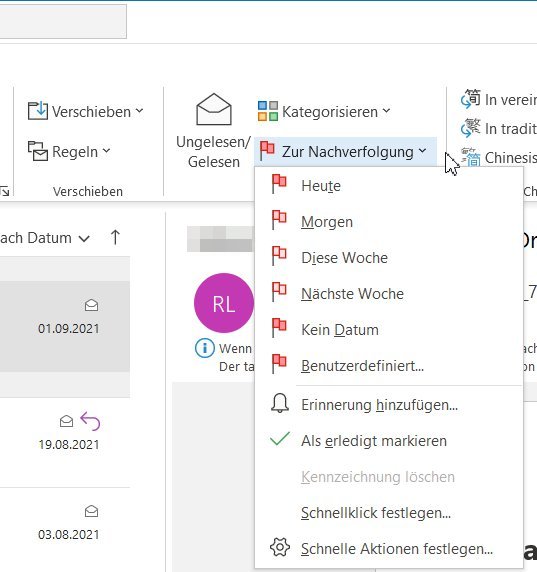Open Schnelle Aktionen festlegen... option

coord(389,548)
